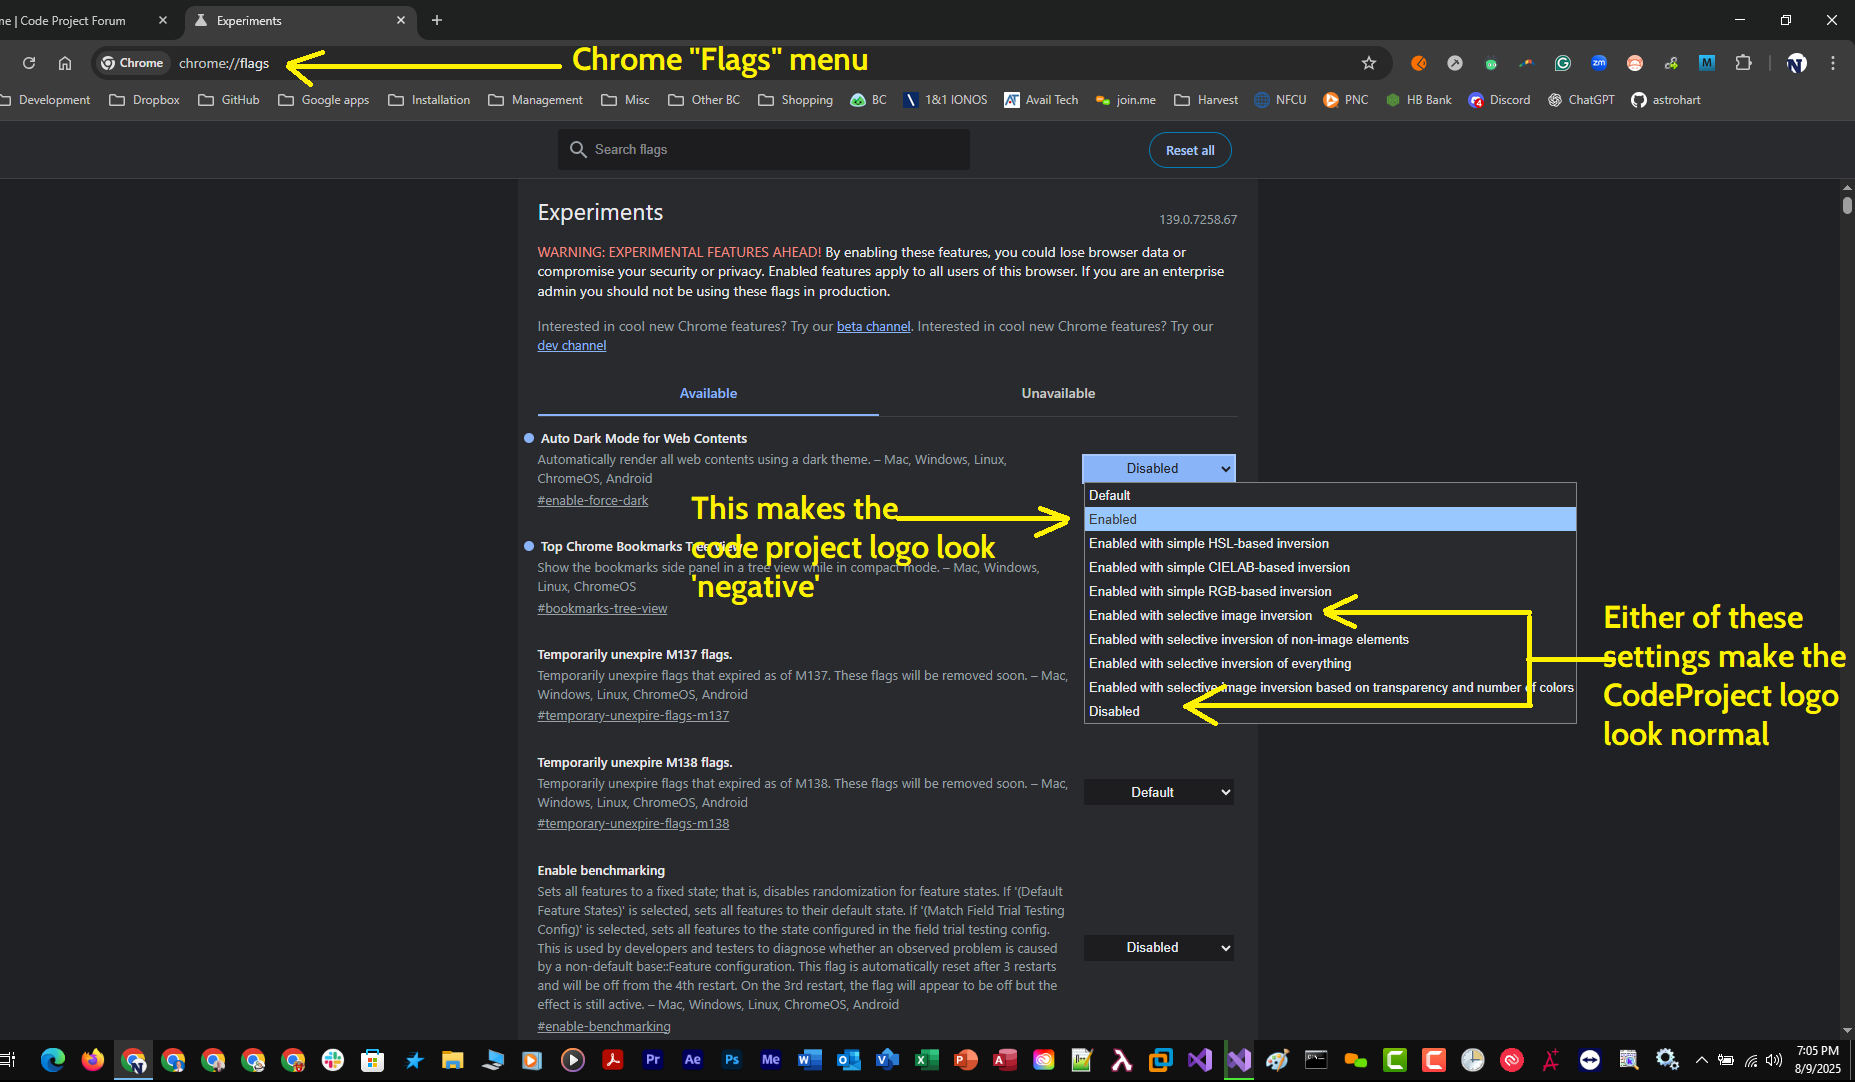Open the volume control in system tray
The height and width of the screenshot is (1082, 1855).
1775,1060
